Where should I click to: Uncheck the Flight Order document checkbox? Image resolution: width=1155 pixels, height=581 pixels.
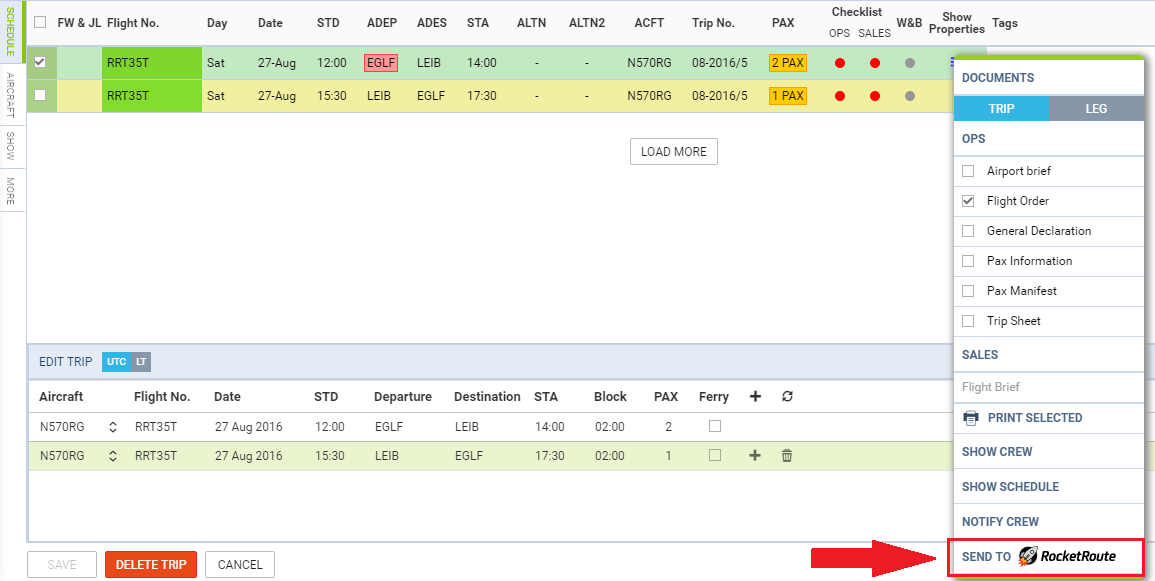[968, 201]
